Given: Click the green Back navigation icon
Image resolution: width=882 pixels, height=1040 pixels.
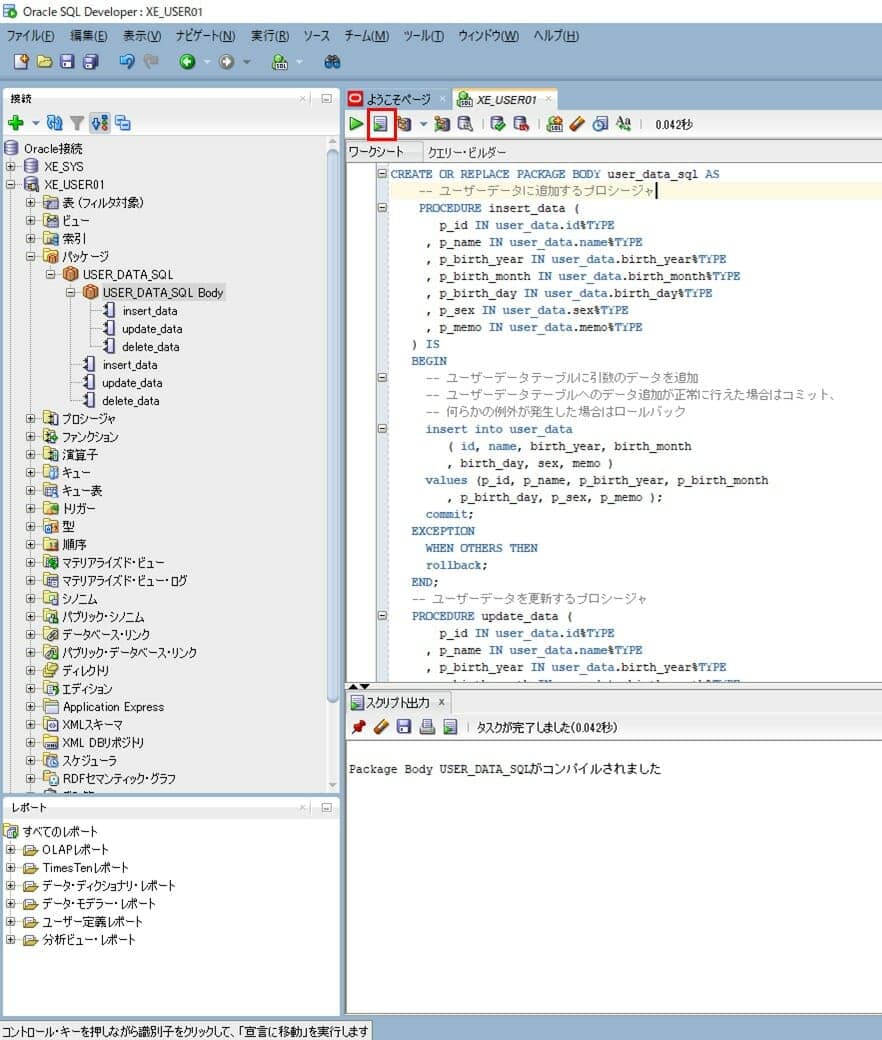Looking at the screenshot, I should tap(188, 62).
